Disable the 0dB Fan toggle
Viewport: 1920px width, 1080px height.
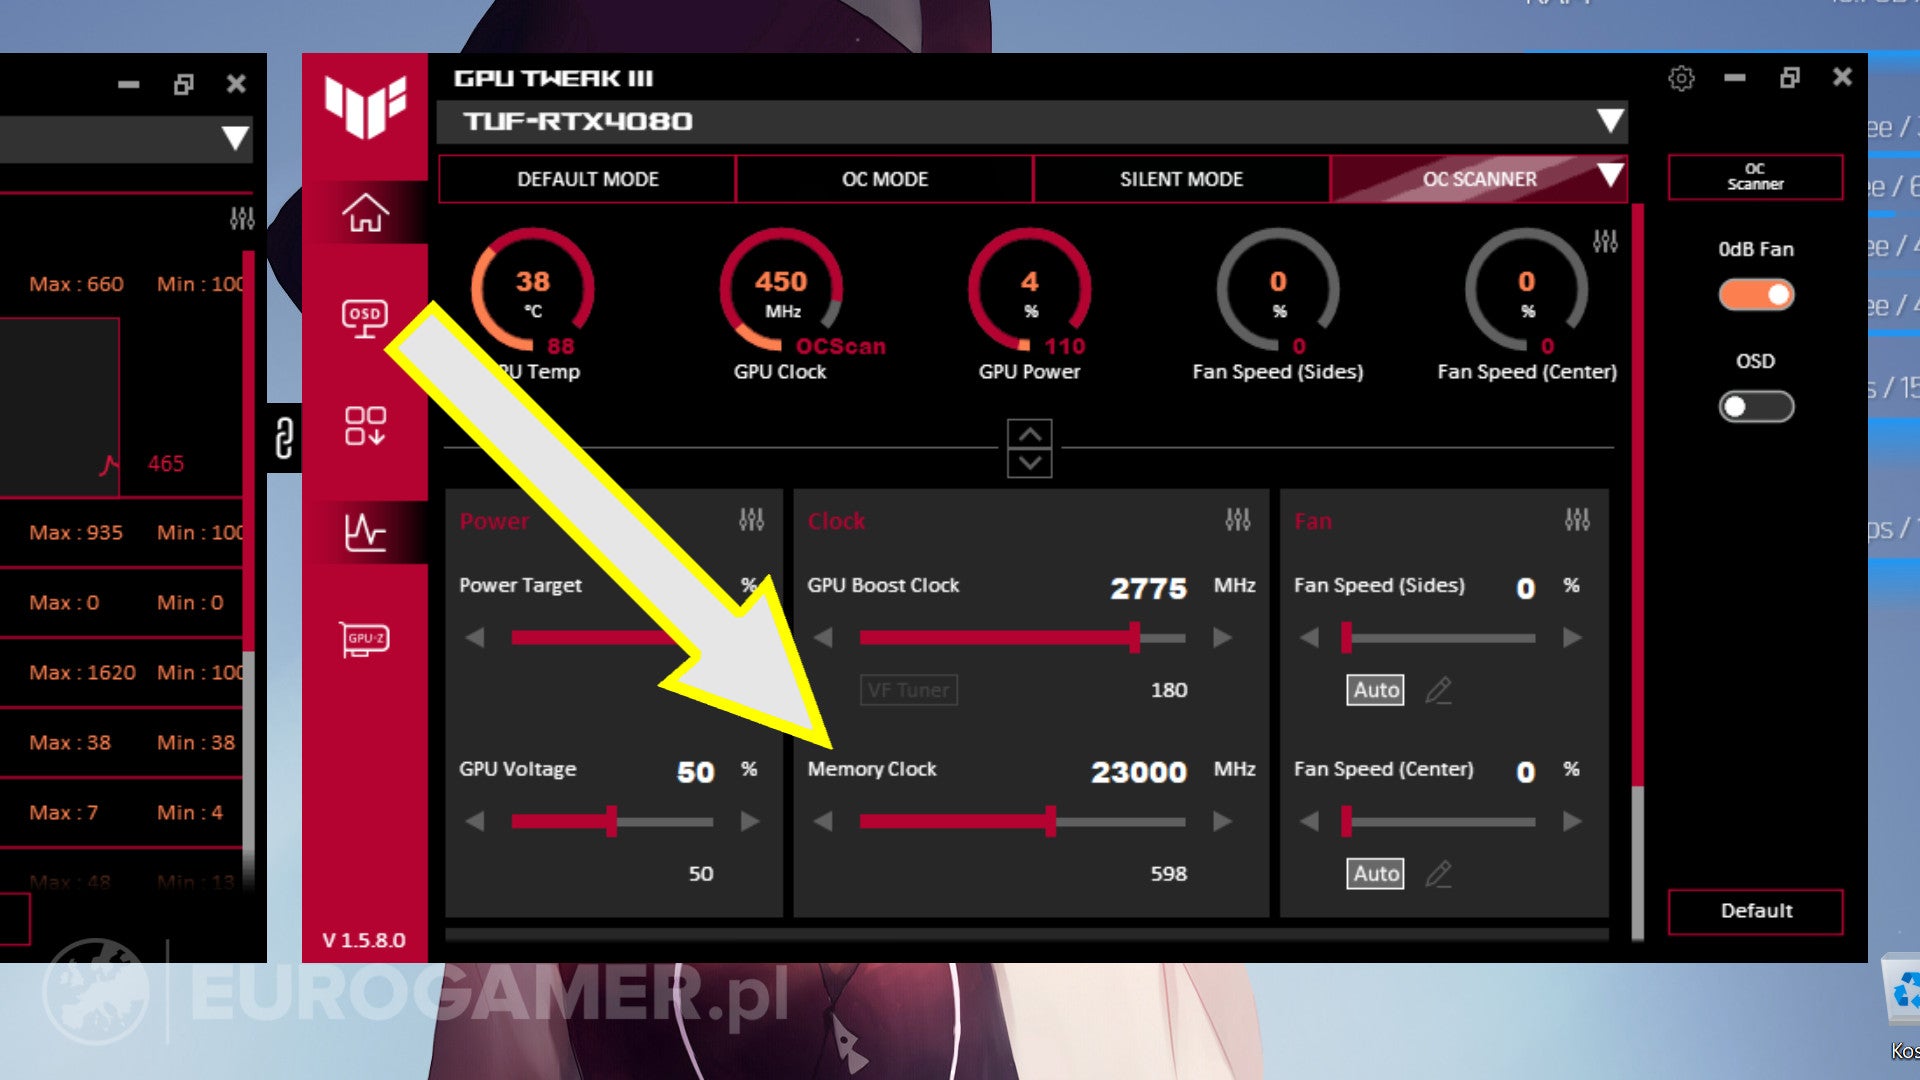tap(1756, 295)
